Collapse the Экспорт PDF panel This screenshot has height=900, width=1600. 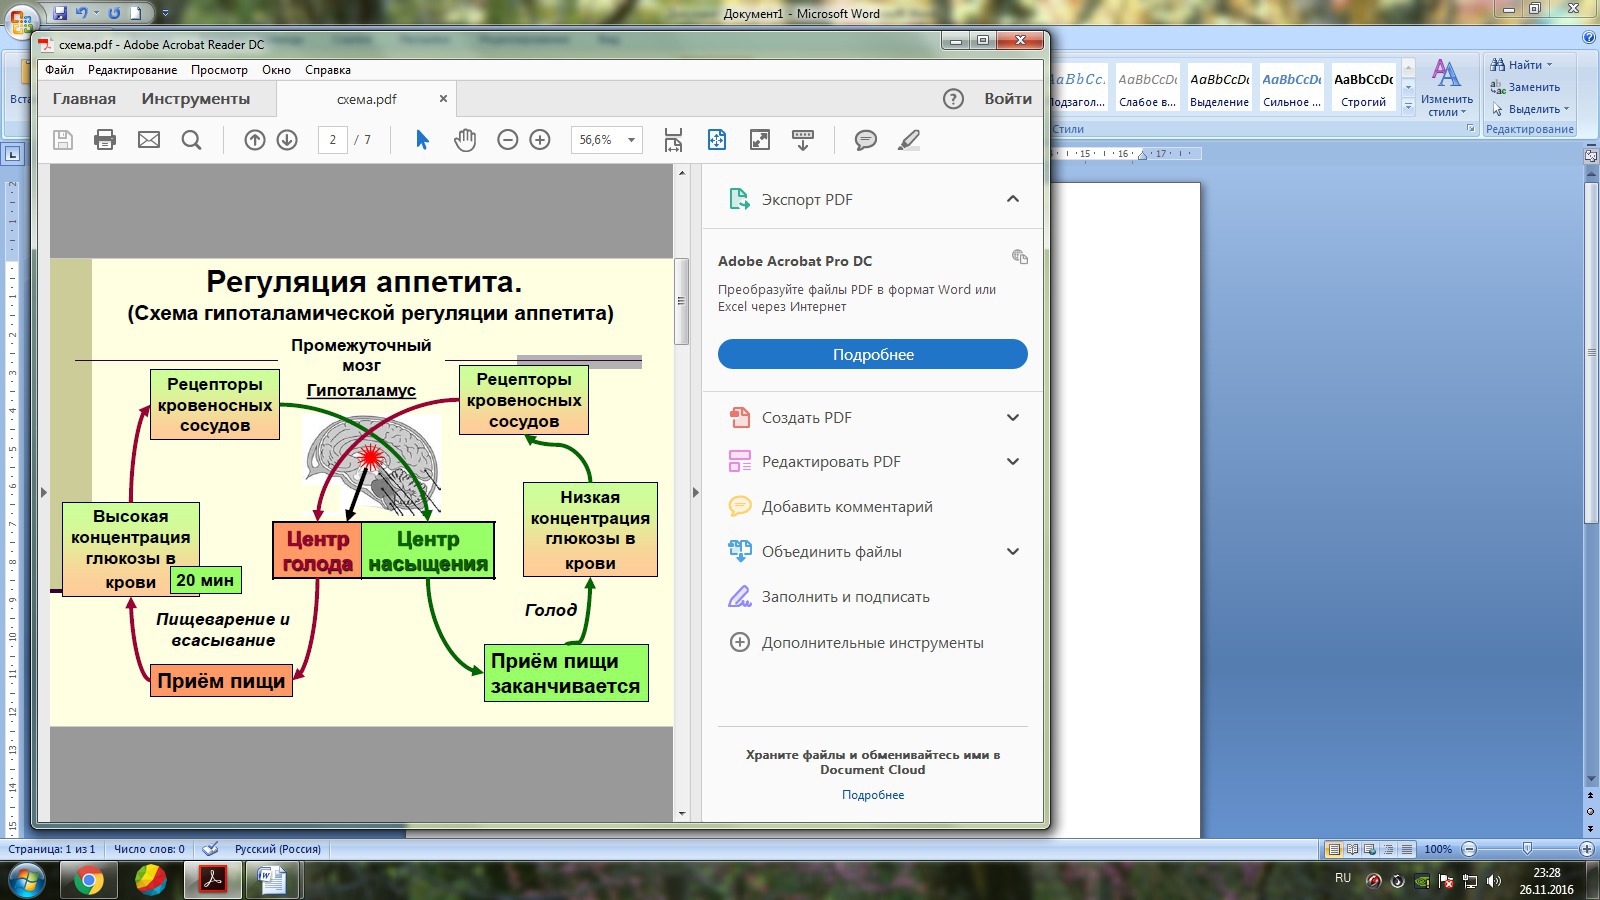[x=1013, y=199]
